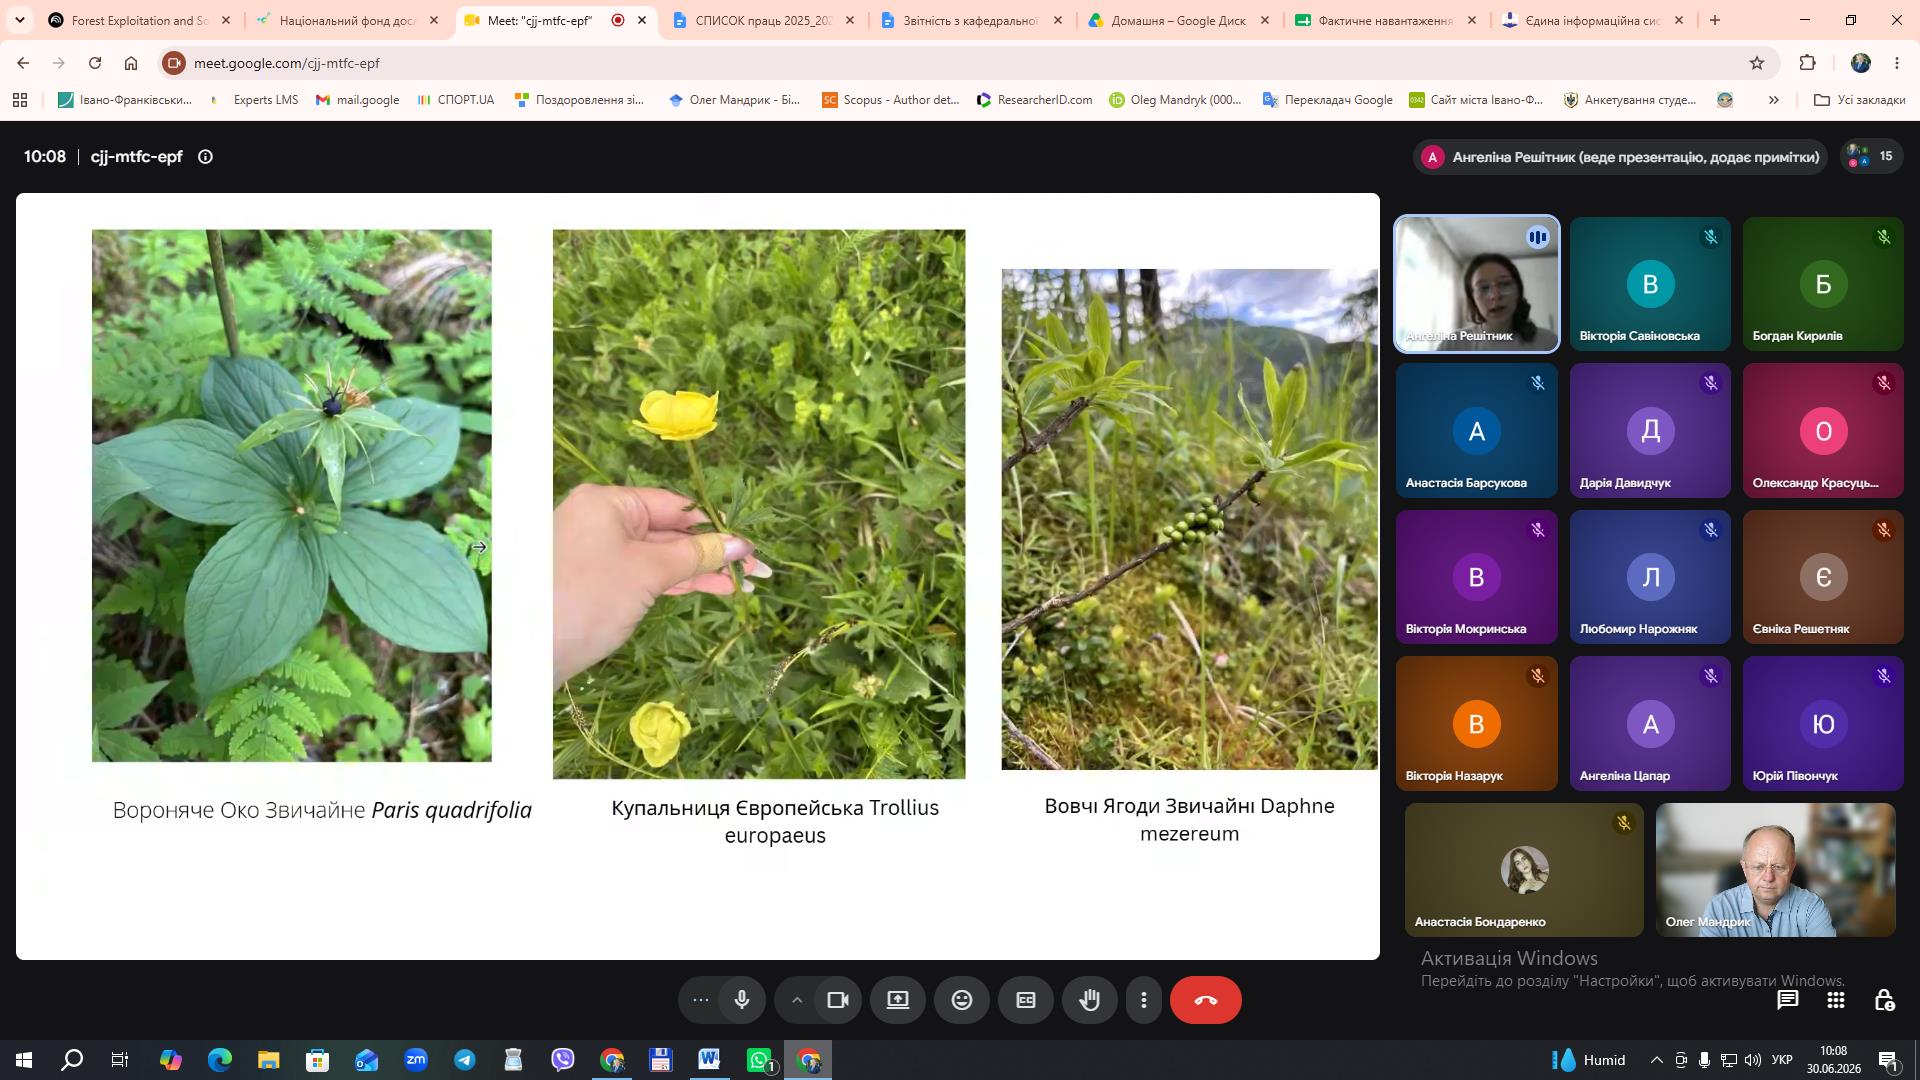Screen dimensions: 1920x1080
Task: Show meeting details info icon
Action: [205, 157]
